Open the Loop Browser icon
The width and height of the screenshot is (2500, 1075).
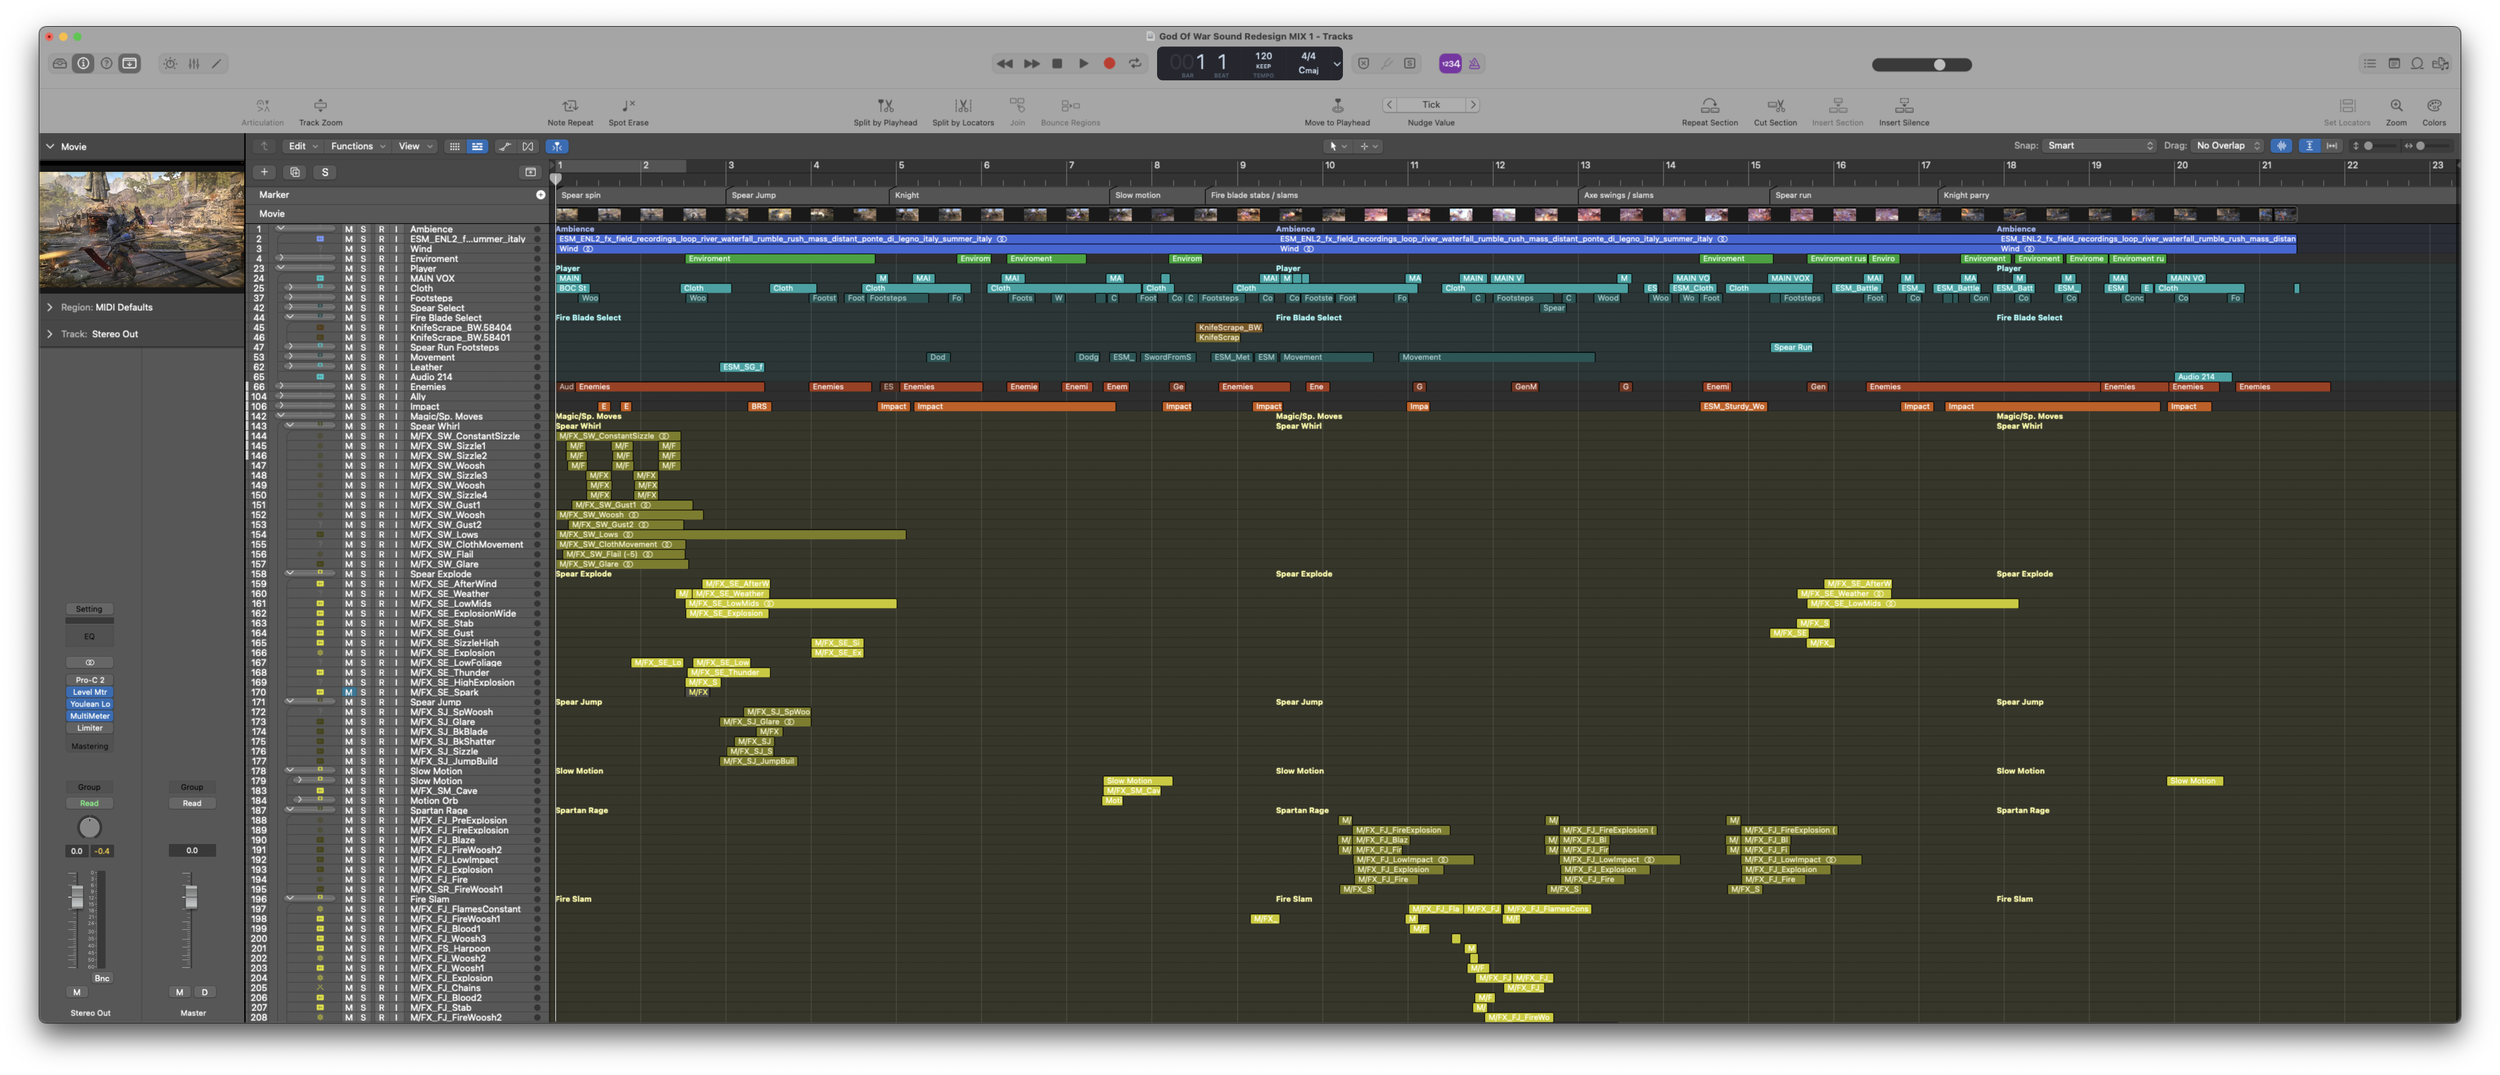pyautogui.click(x=2417, y=64)
